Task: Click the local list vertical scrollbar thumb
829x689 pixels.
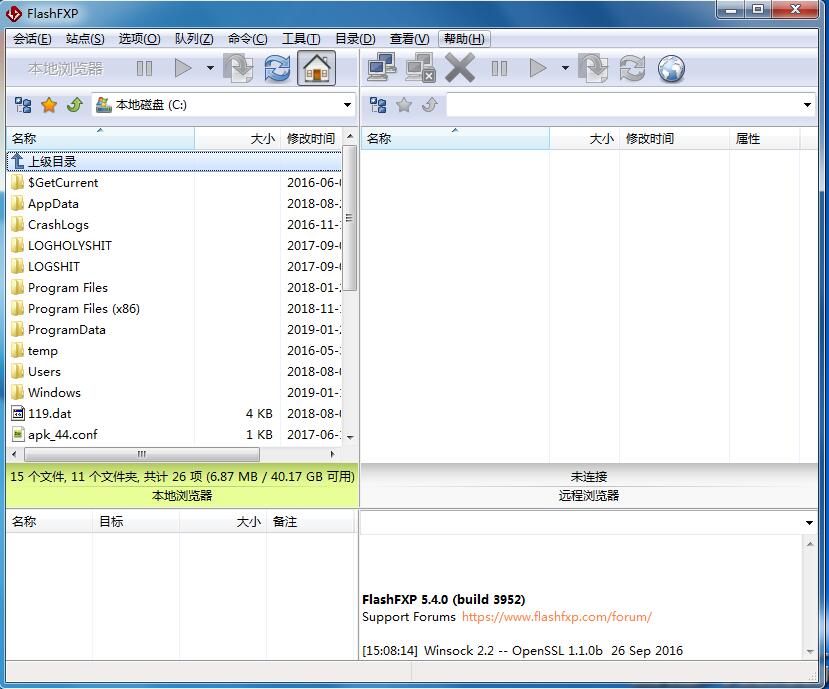Action: (x=349, y=217)
